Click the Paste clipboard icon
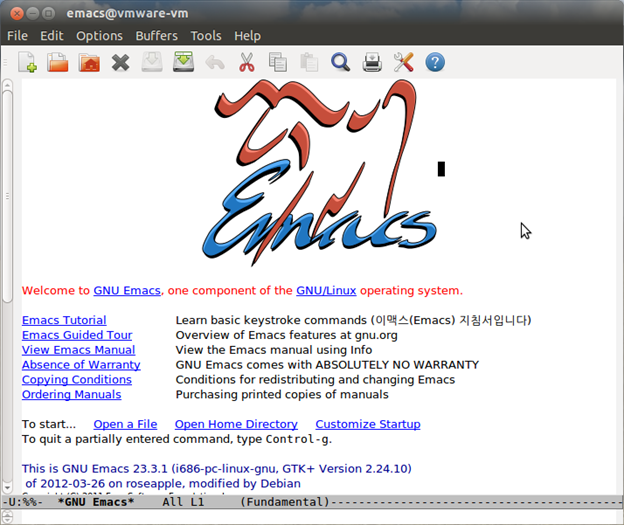Viewport: 624px width, 525px height. click(x=309, y=62)
